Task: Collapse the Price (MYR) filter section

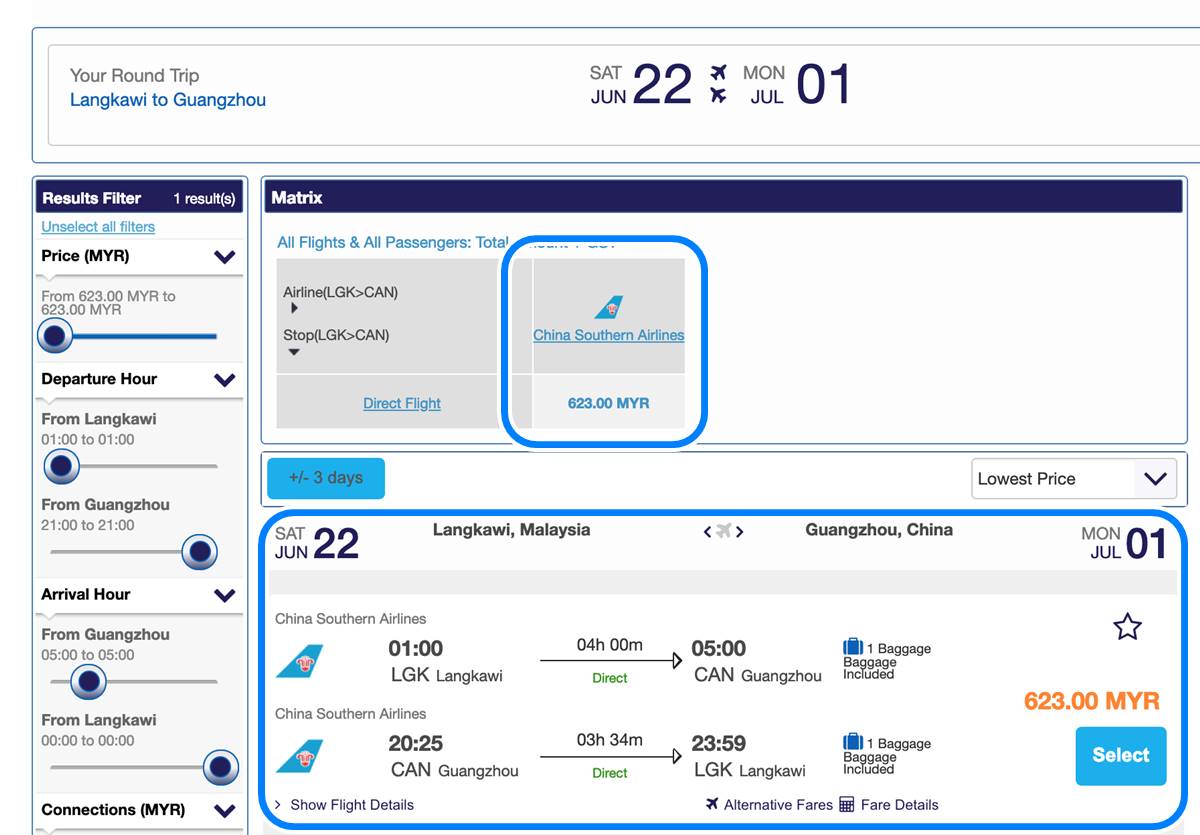Action: coord(225,257)
